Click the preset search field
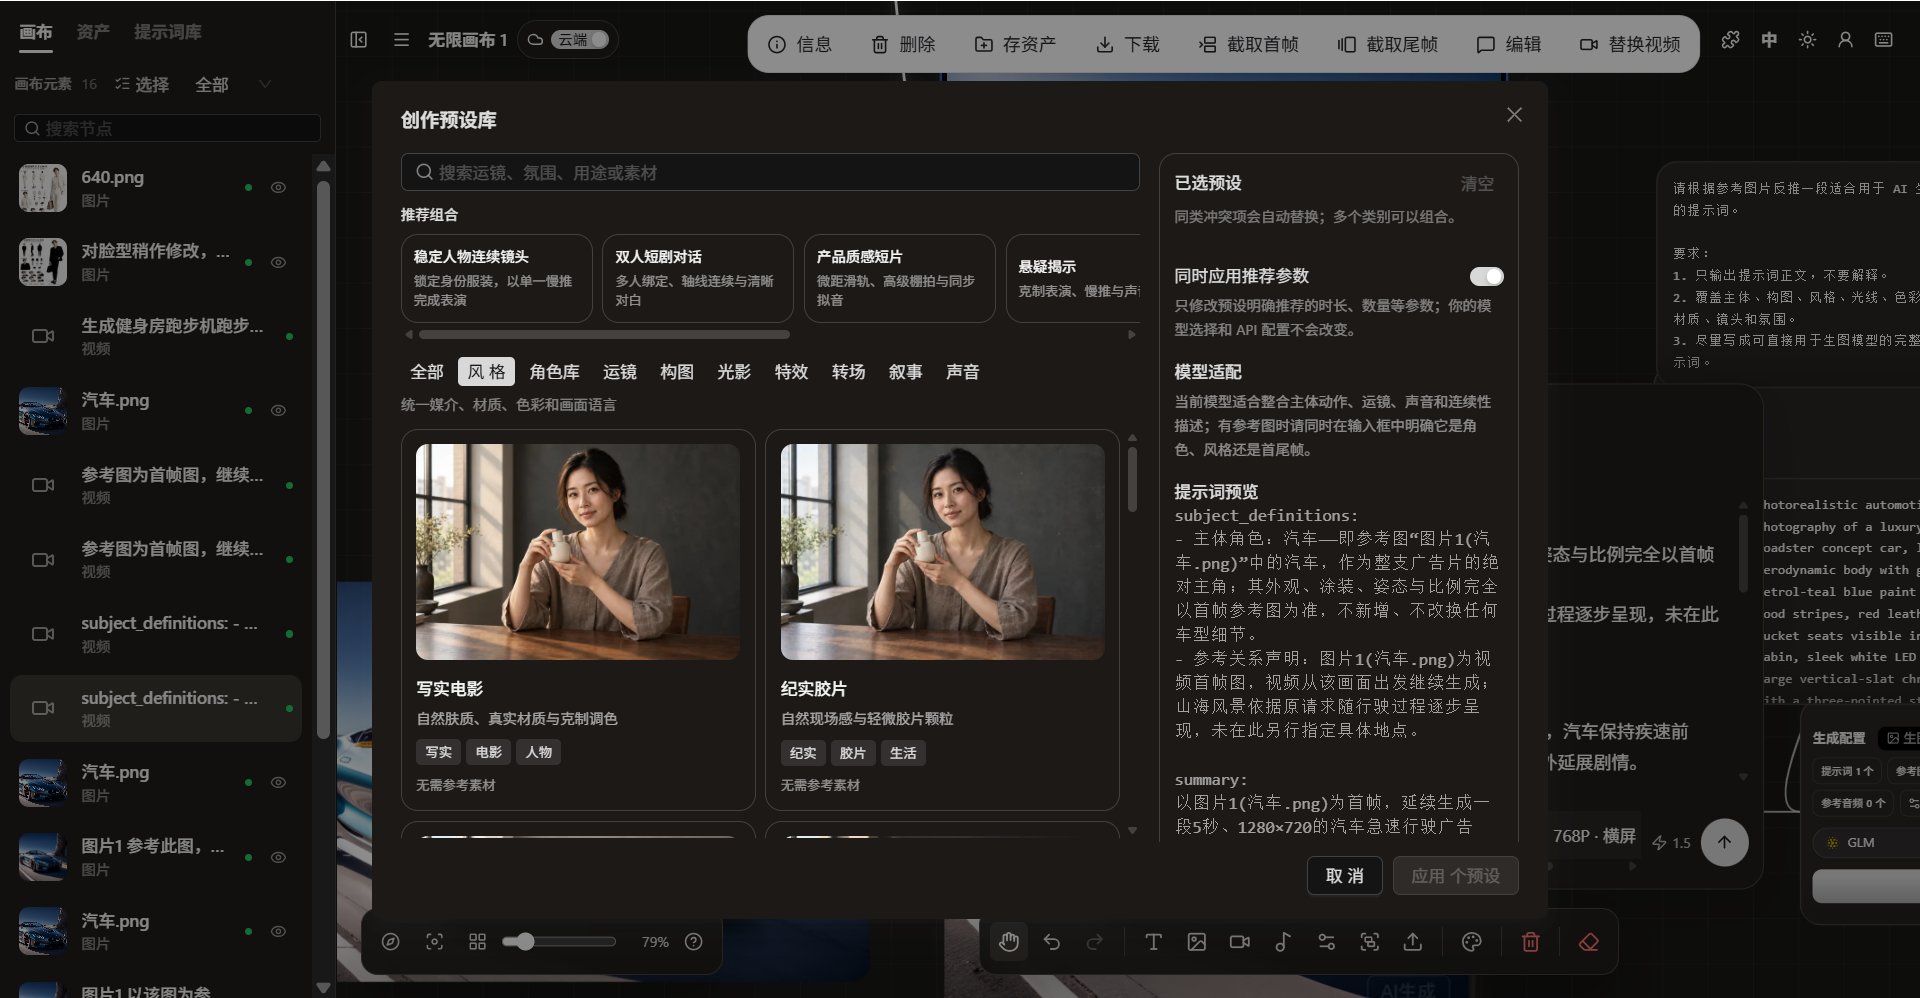Viewport: 1920px width, 998px height. click(x=770, y=172)
